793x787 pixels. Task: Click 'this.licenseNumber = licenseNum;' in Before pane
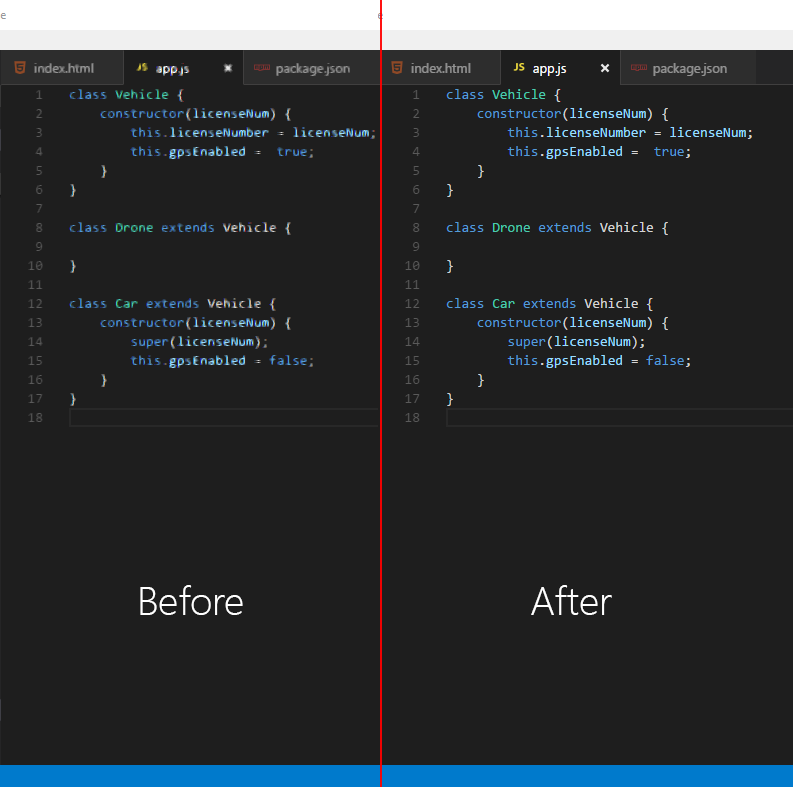point(253,133)
